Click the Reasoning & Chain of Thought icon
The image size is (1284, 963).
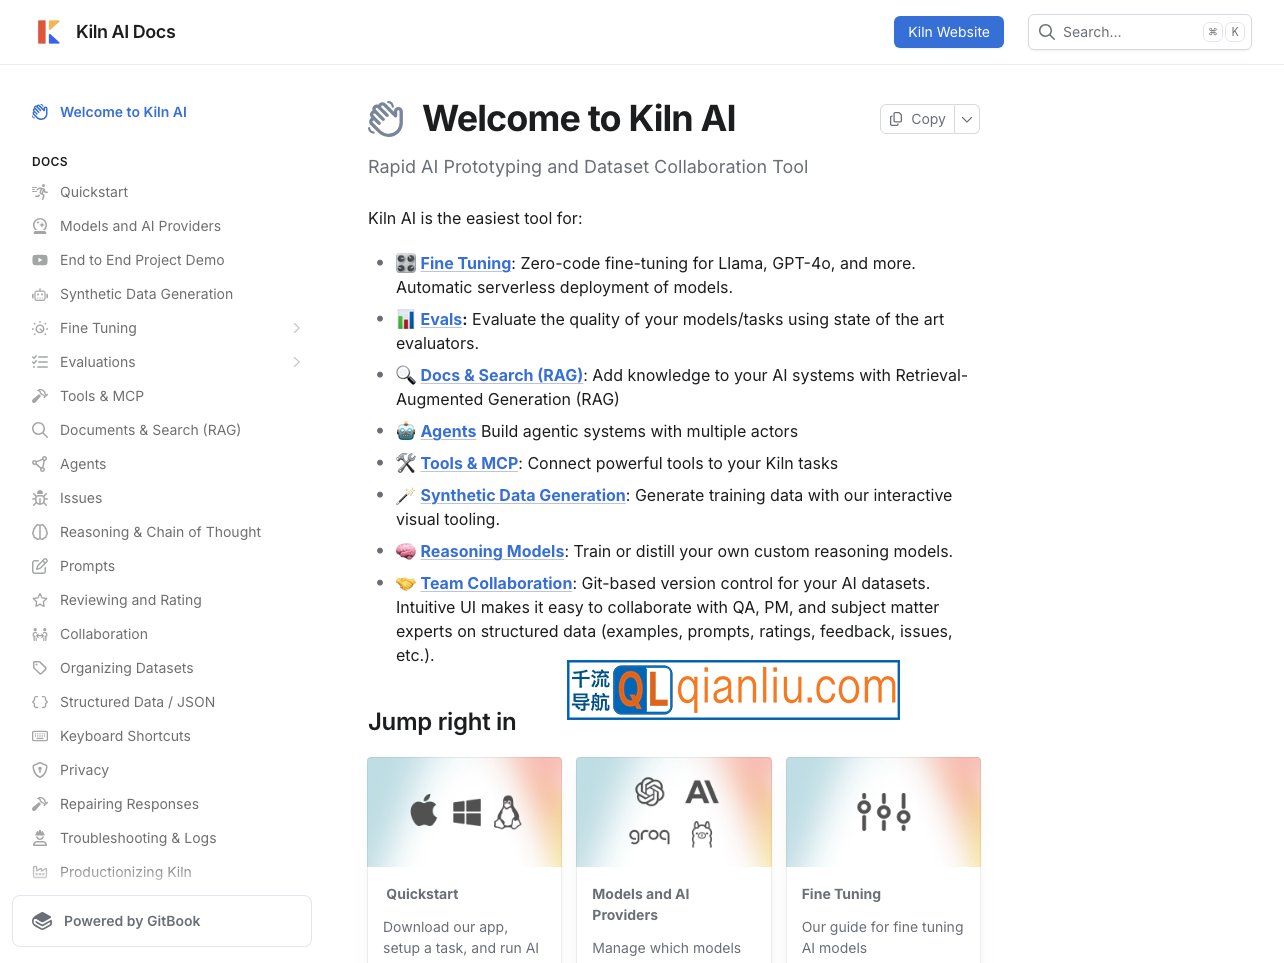coord(40,532)
